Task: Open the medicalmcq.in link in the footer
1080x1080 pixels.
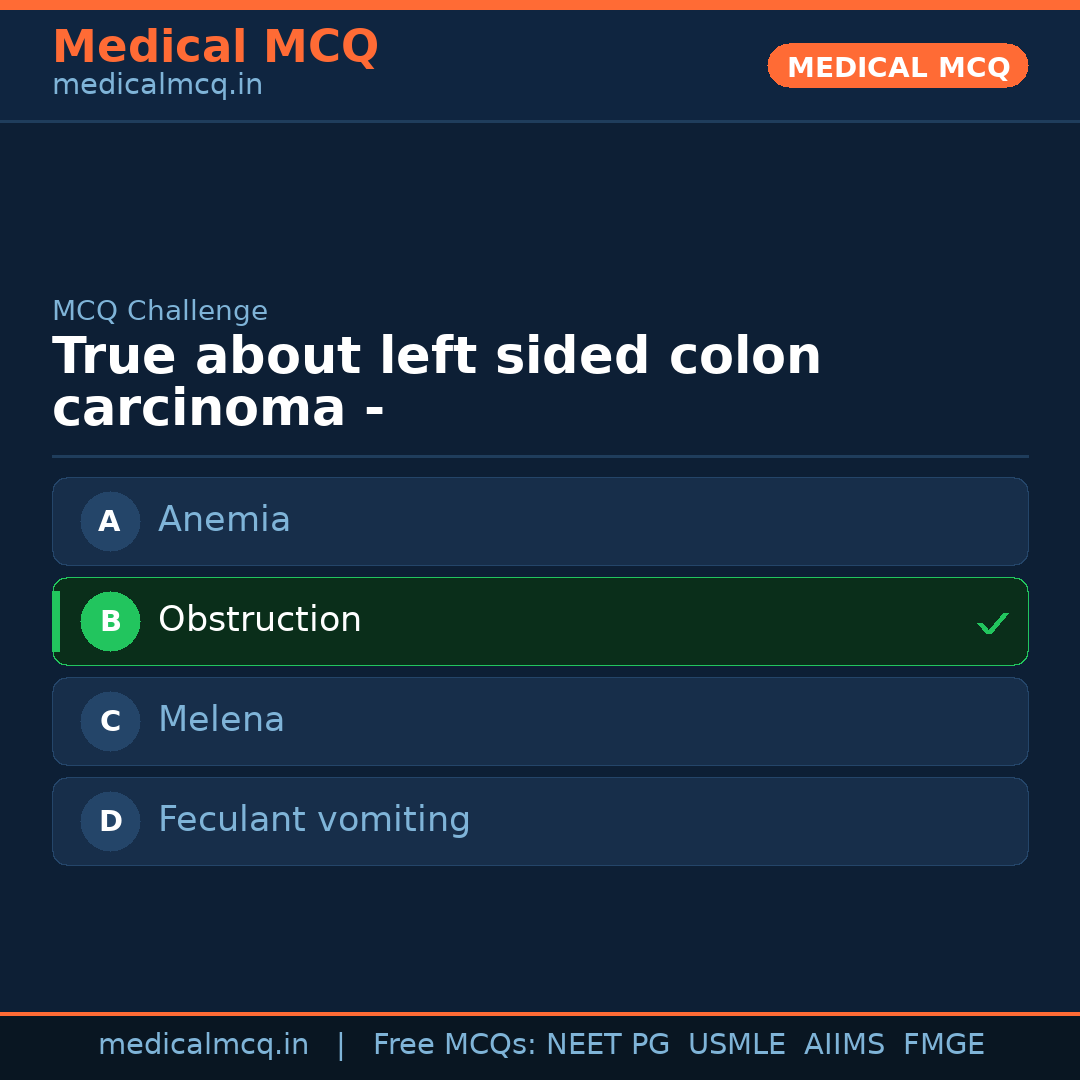Action: point(203,1045)
